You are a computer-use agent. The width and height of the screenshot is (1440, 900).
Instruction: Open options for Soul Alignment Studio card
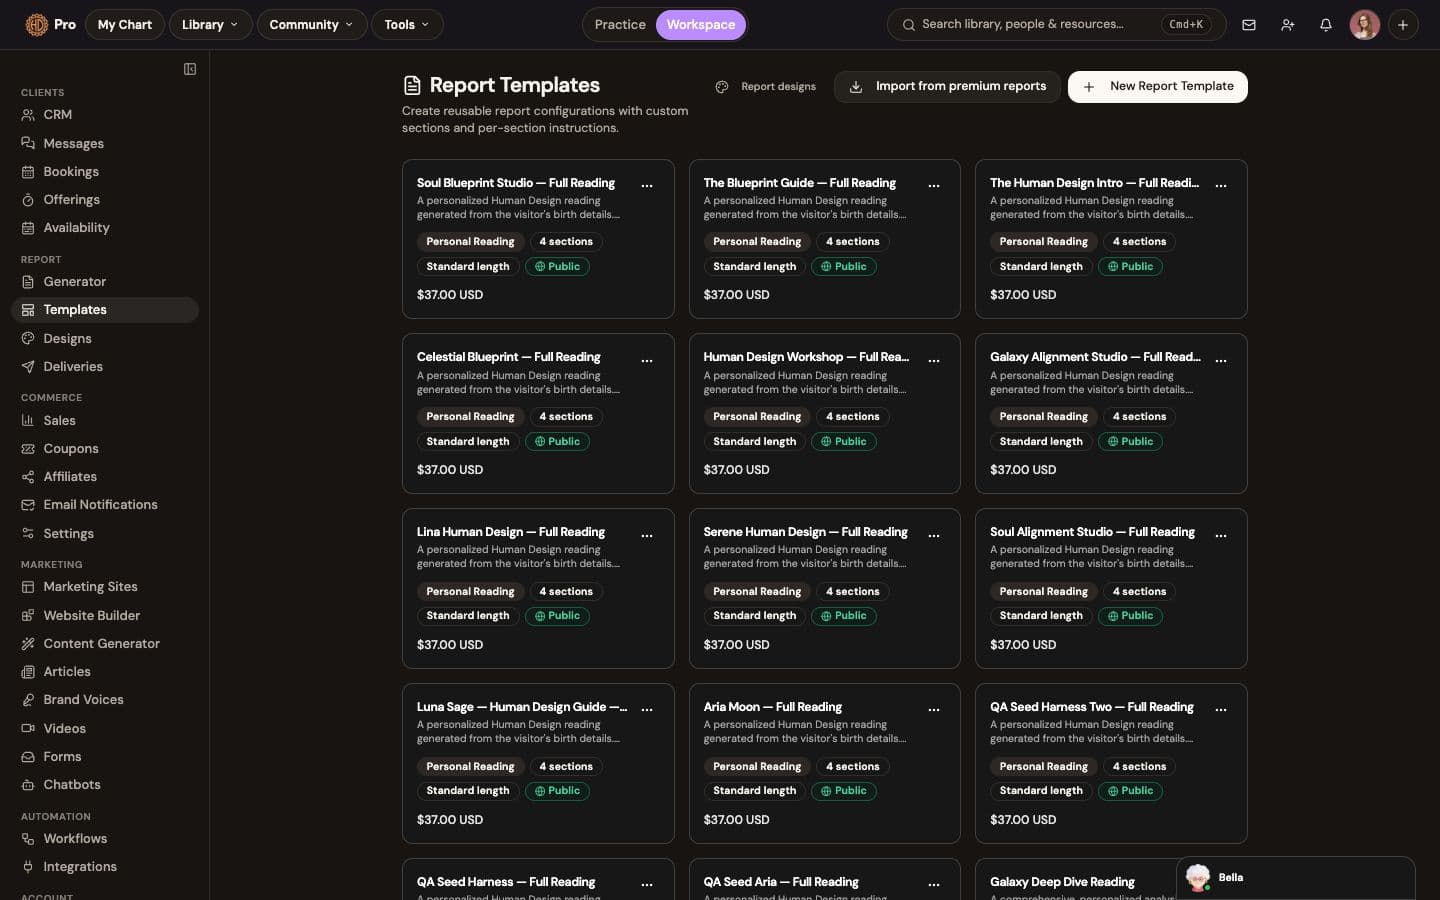(x=1221, y=535)
